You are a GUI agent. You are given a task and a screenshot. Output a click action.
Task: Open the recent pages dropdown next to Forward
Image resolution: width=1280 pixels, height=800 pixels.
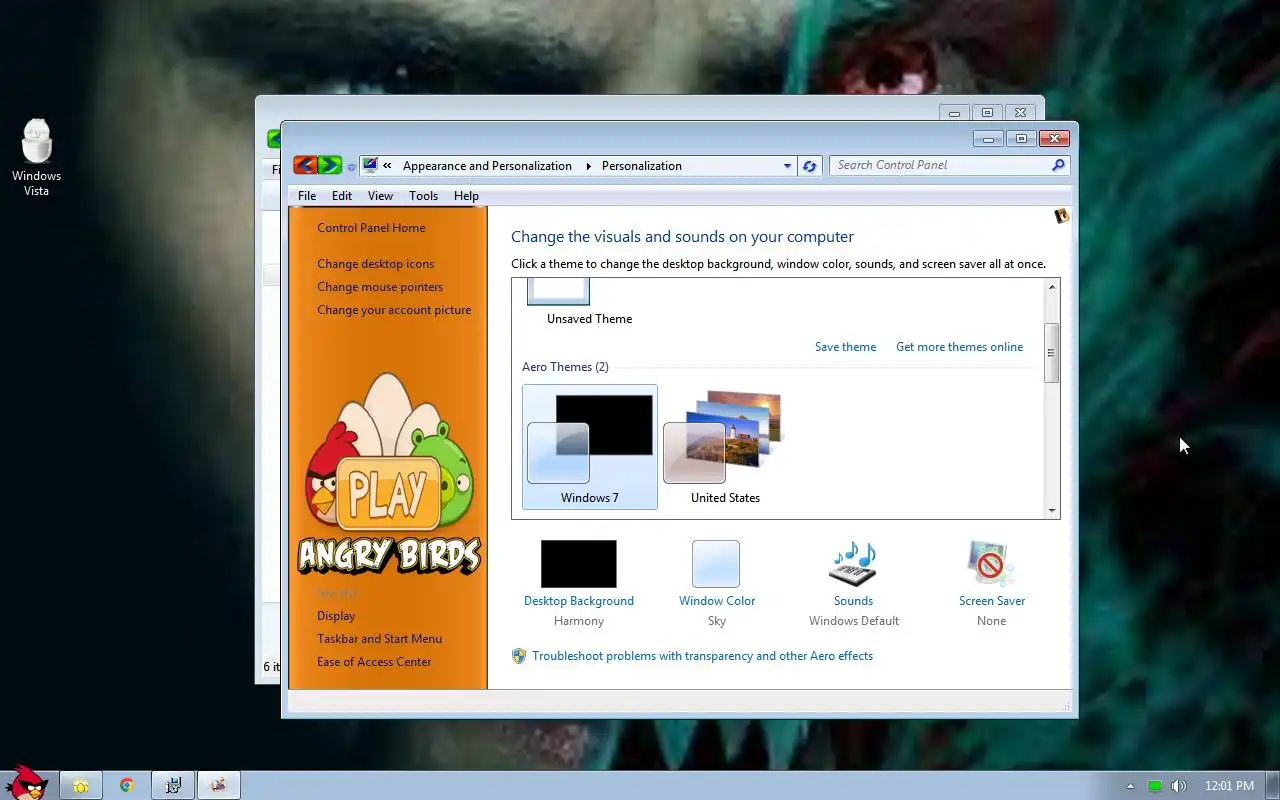tap(351, 167)
